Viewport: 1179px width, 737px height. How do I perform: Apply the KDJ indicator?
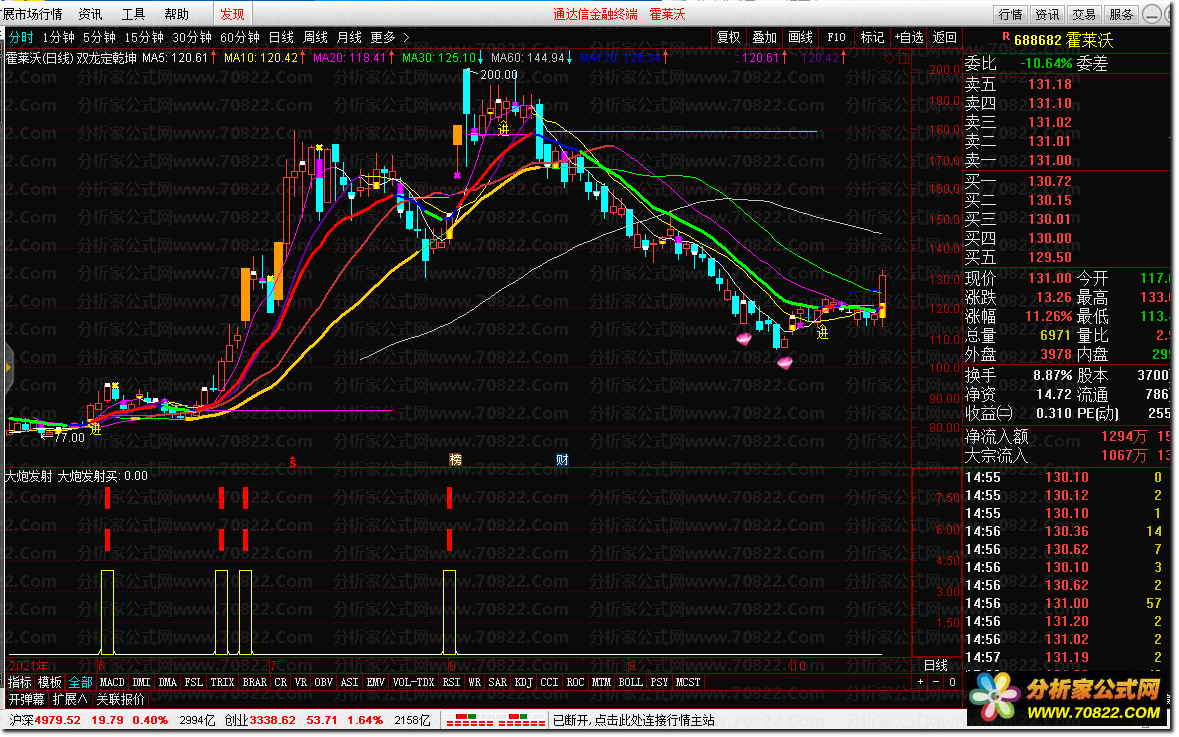click(x=523, y=682)
